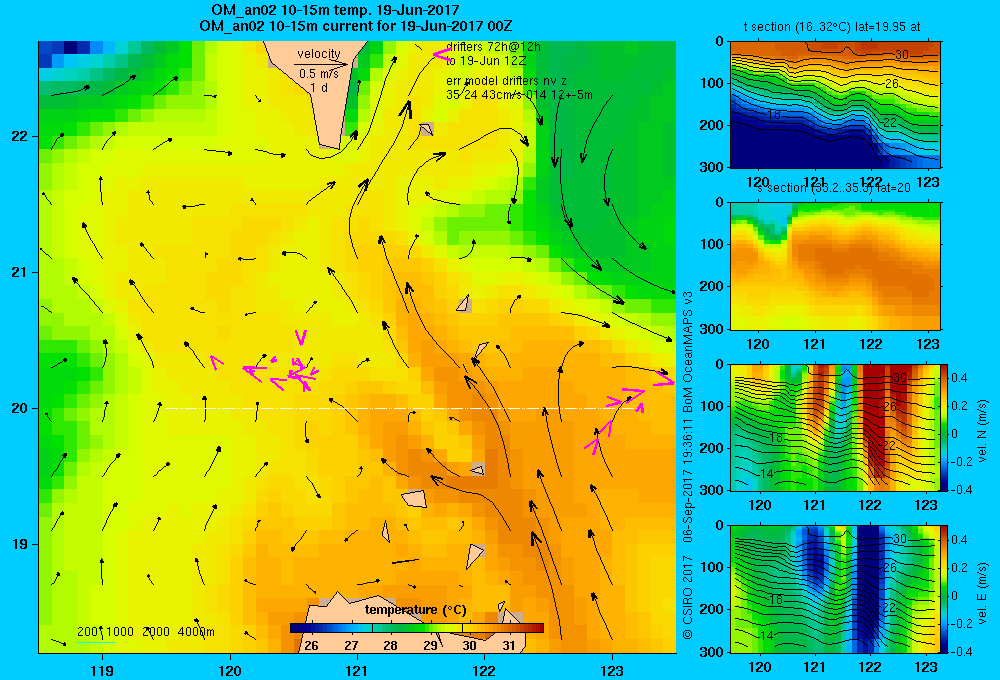Screen dimensions: 1000x680
Task: Click the 'vel. N (m/s)' axis label
Action: pos(983,431)
